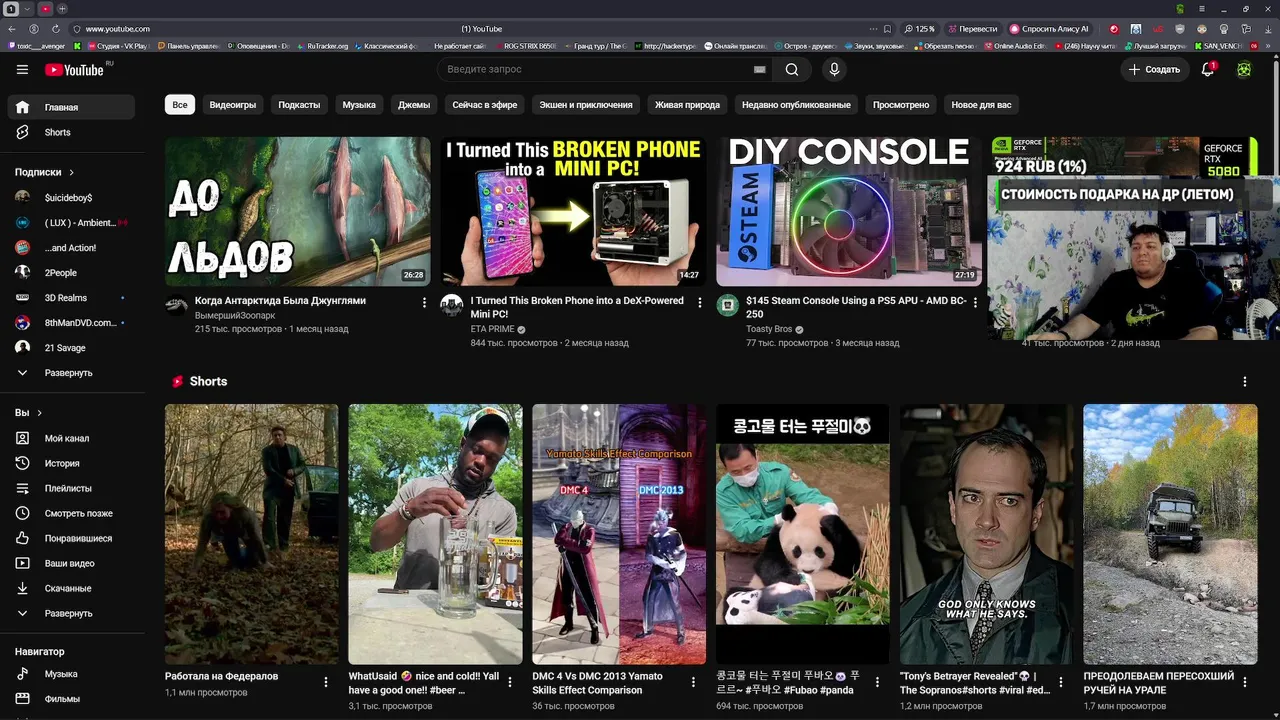Image resolution: width=1280 pixels, height=720 pixels.
Task: Open the notifications bell
Action: [1208, 69]
